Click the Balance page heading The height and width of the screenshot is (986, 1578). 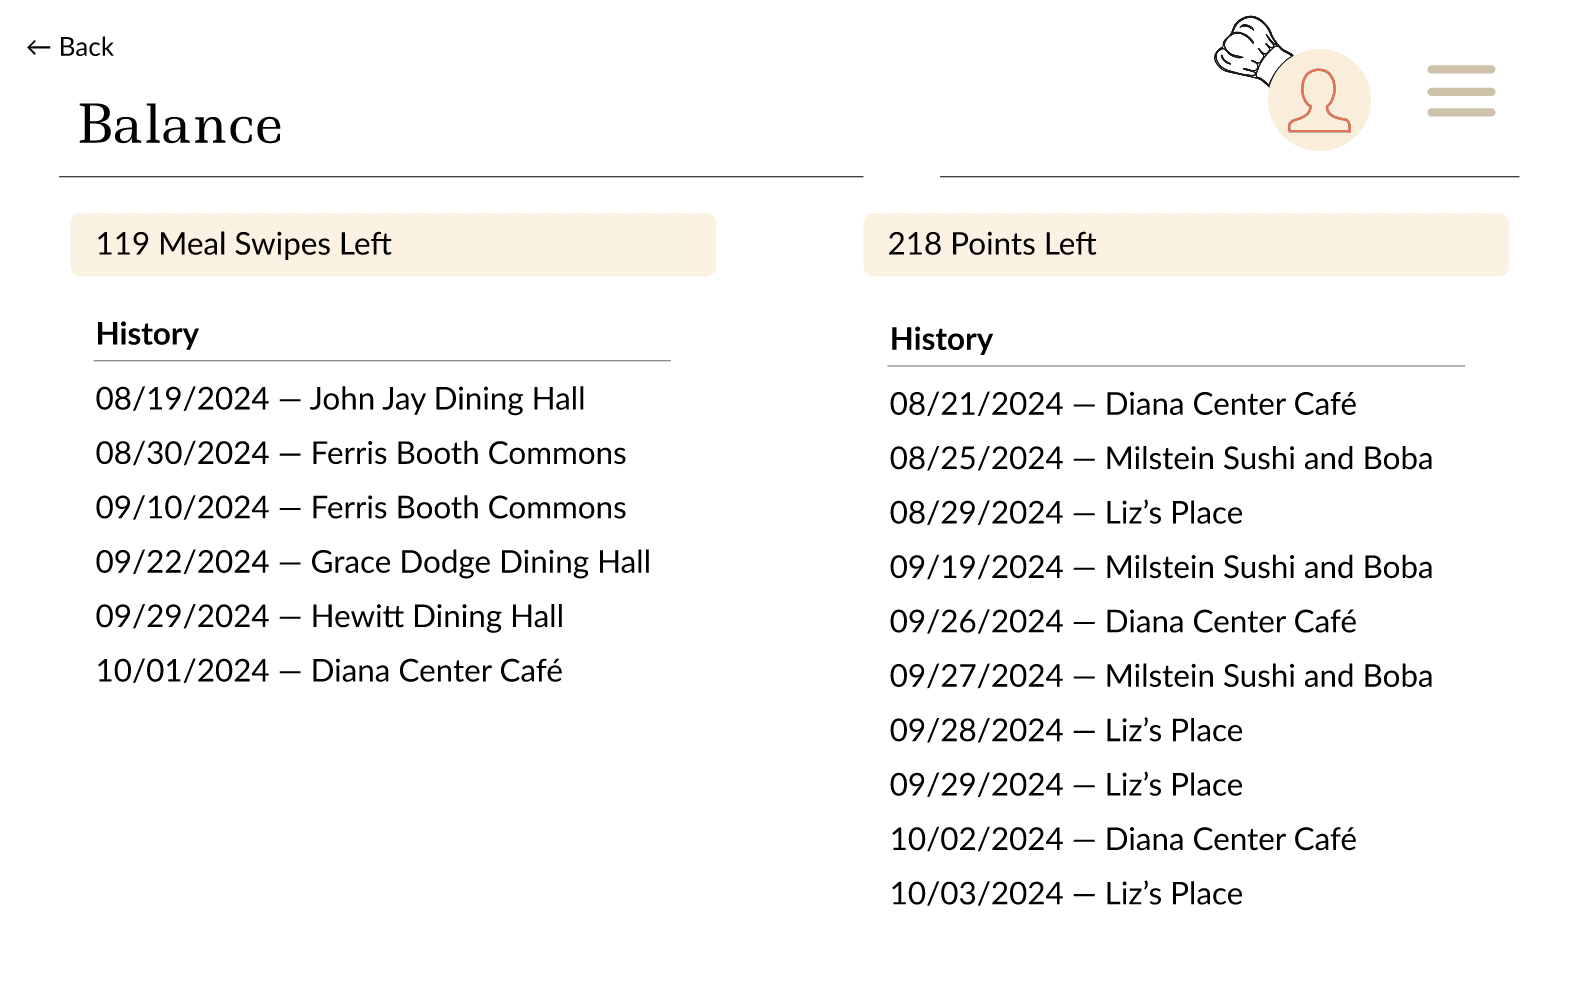pyautogui.click(x=181, y=125)
